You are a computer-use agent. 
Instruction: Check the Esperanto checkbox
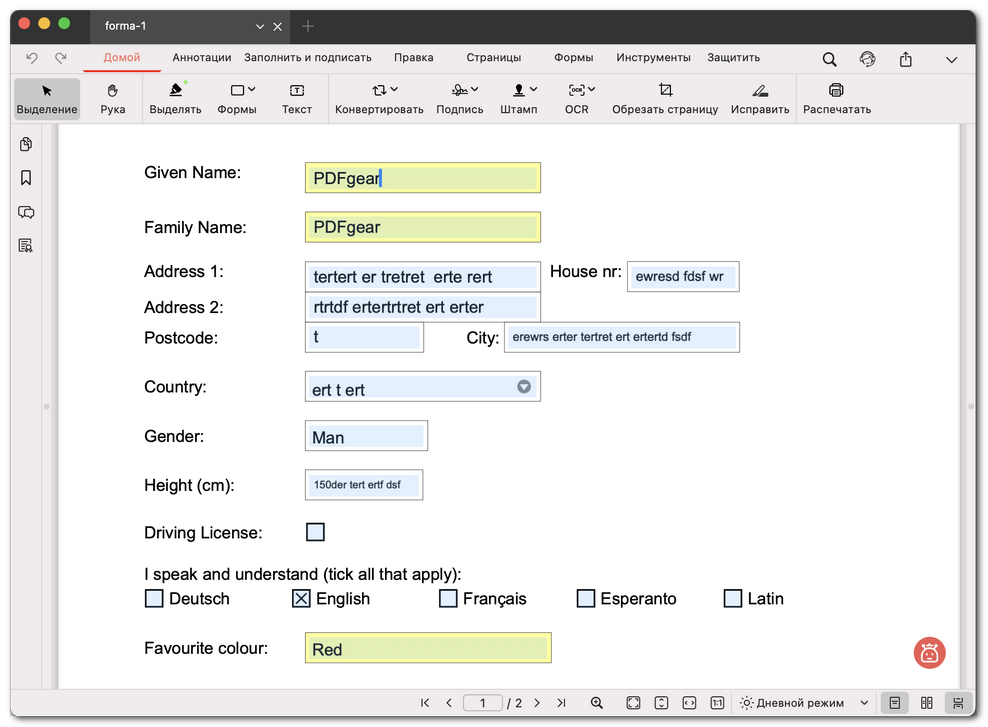586,599
